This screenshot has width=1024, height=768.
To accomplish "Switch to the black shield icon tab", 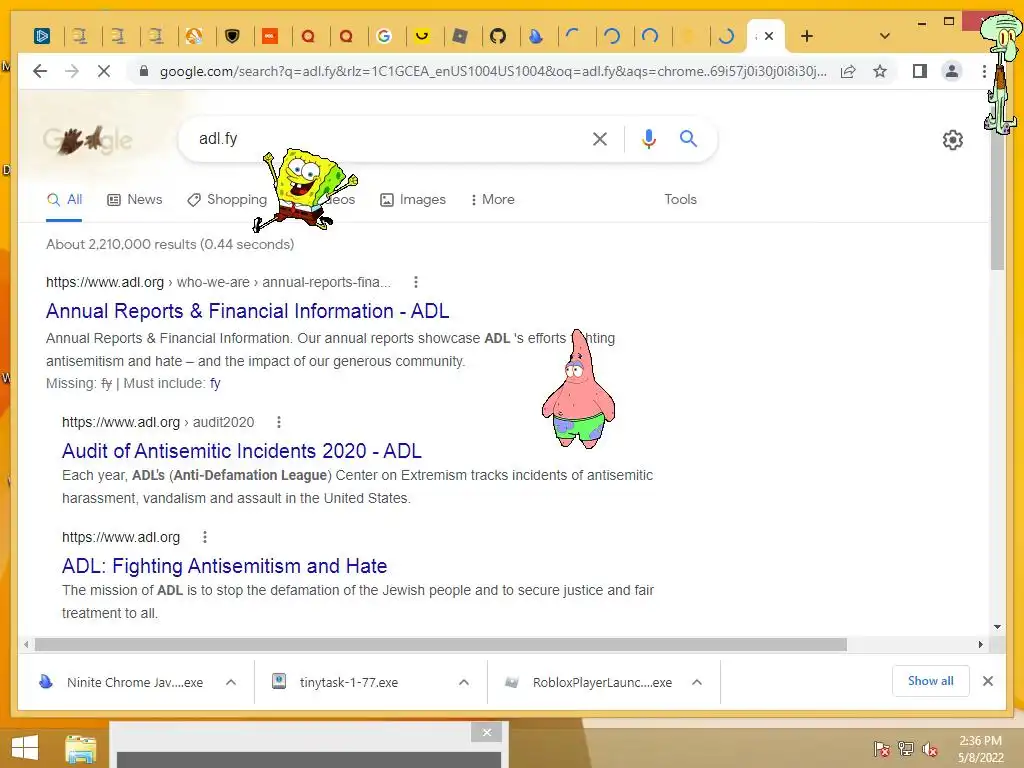I will pos(232,36).
